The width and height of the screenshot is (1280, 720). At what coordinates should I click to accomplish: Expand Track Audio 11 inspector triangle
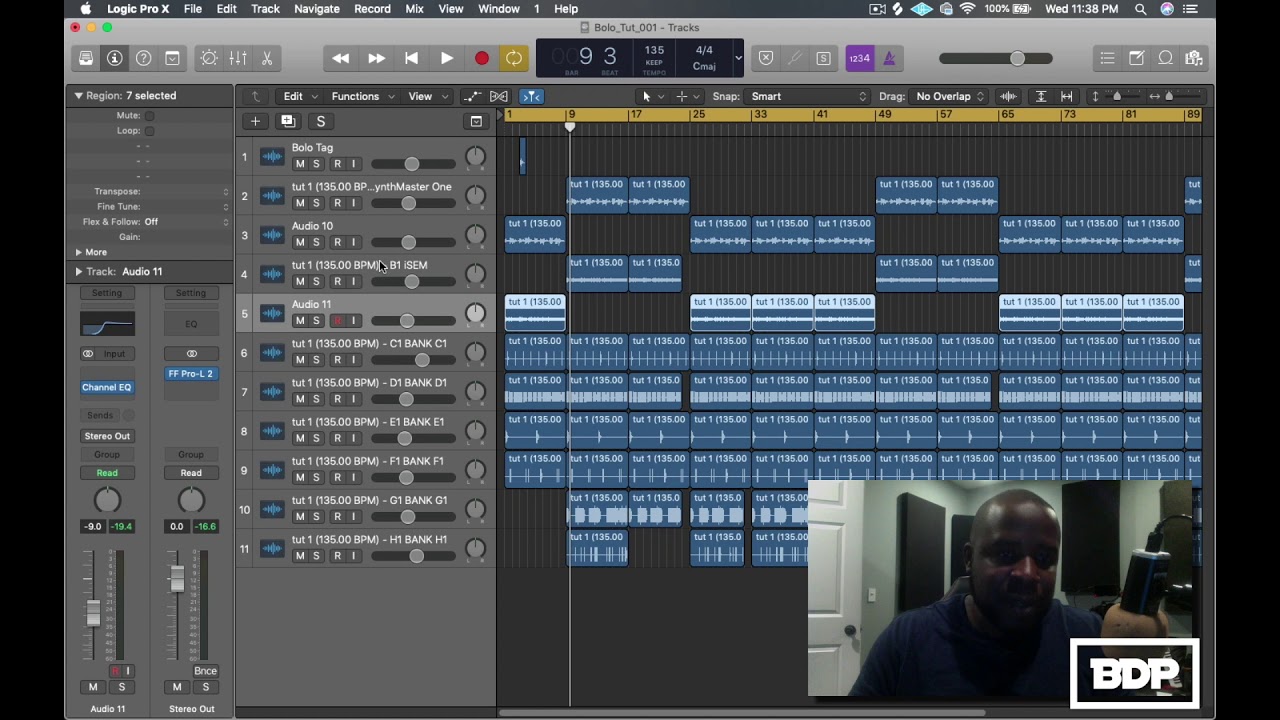pyautogui.click(x=78, y=271)
